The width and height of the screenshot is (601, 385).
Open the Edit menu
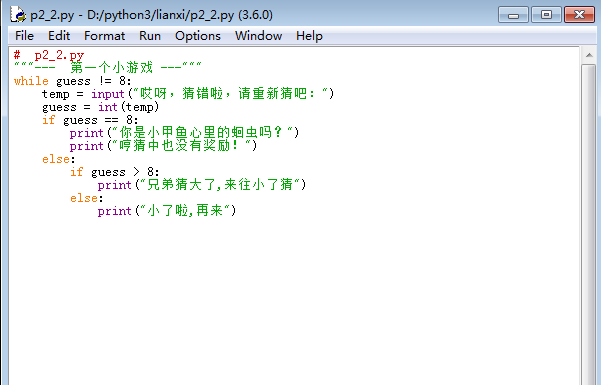(59, 36)
